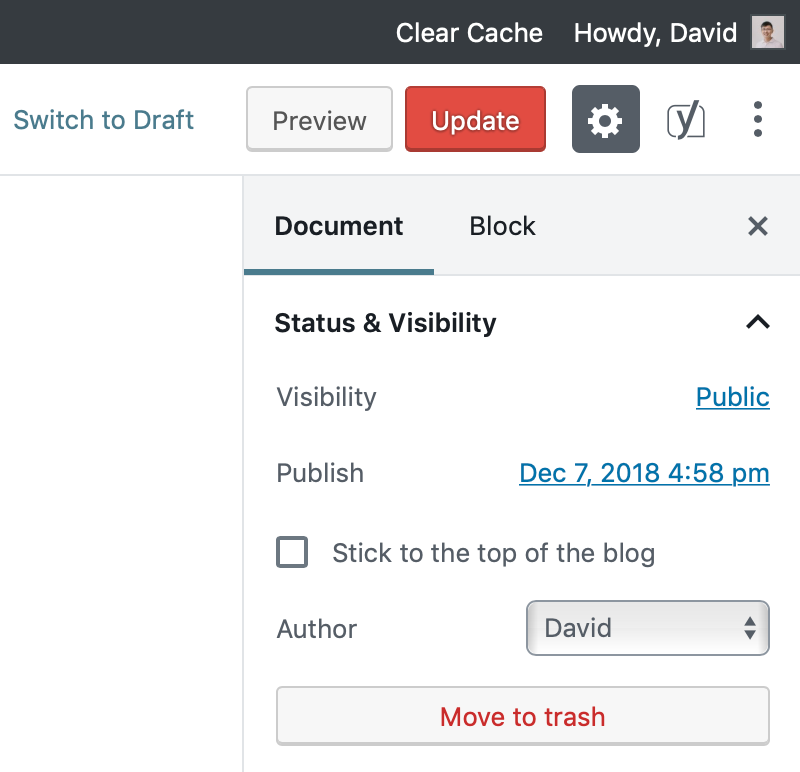Close the settings sidebar with X
Screen dimensions: 800x772
pyautogui.click(x=758, y=226)
